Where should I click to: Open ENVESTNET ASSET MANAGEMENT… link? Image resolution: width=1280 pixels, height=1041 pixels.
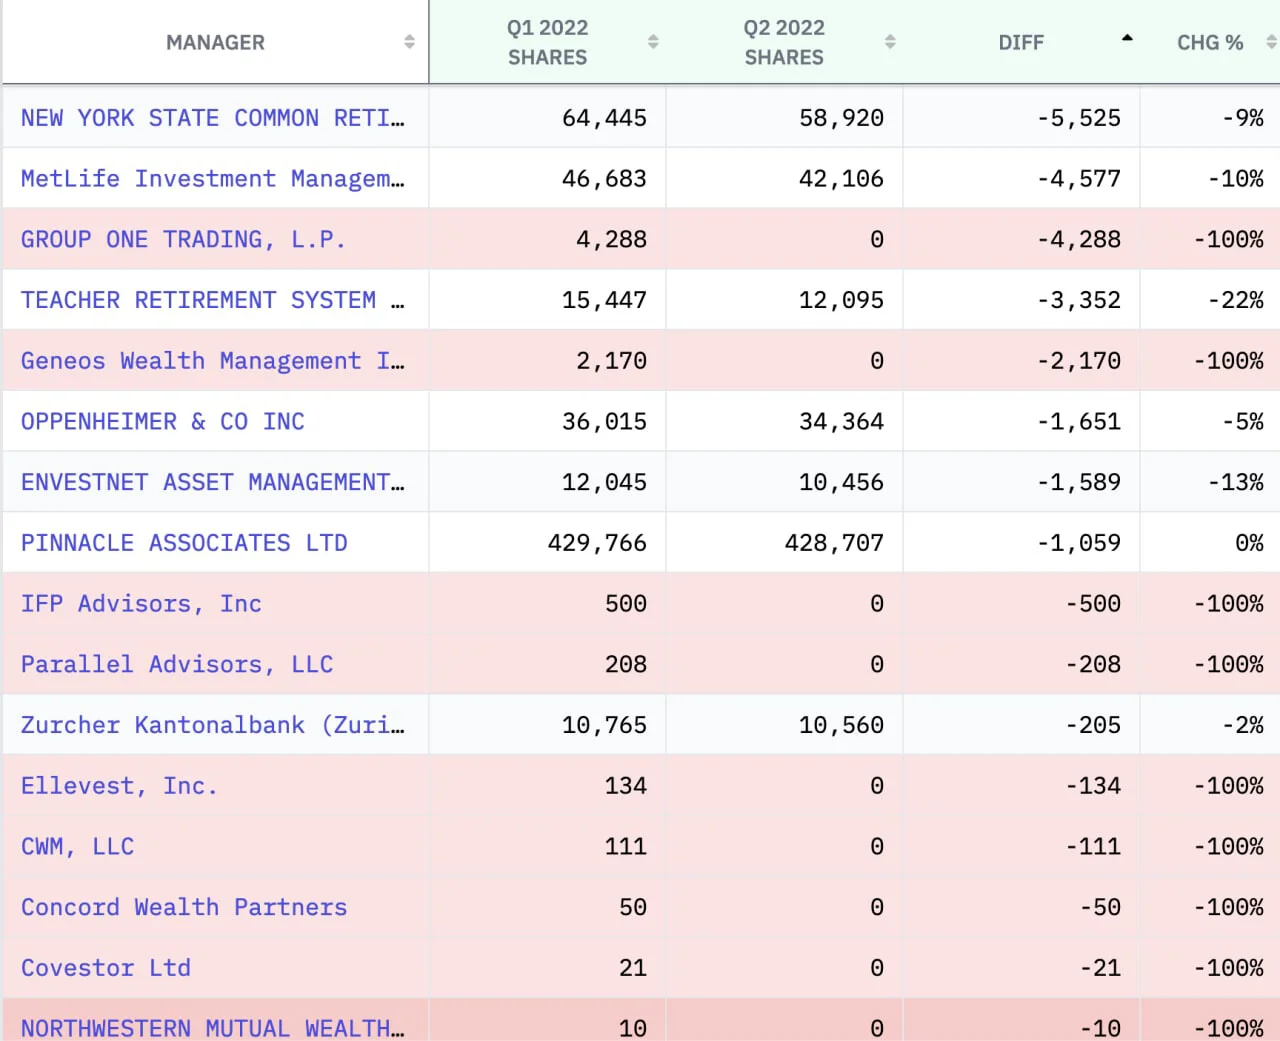(213, 483)
